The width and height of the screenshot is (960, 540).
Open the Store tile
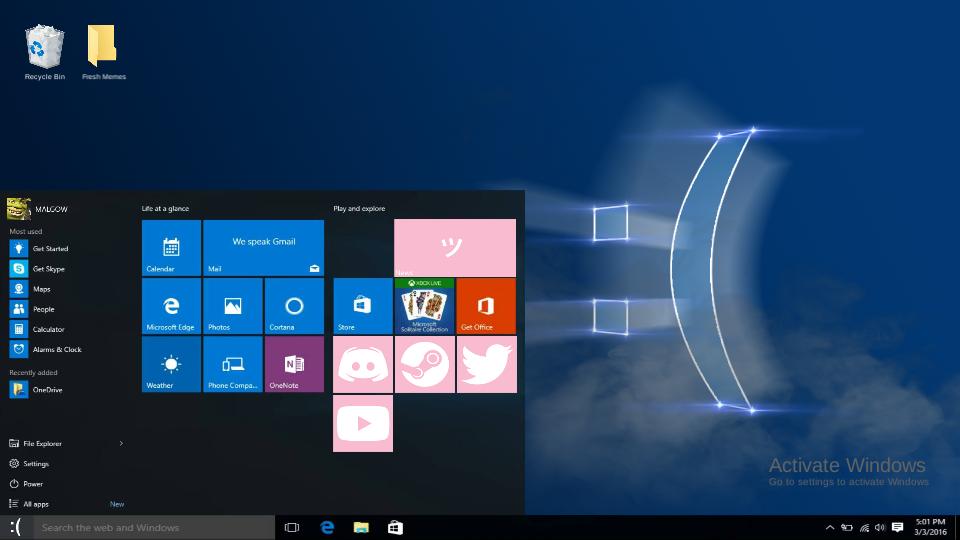tap(362, 306)
